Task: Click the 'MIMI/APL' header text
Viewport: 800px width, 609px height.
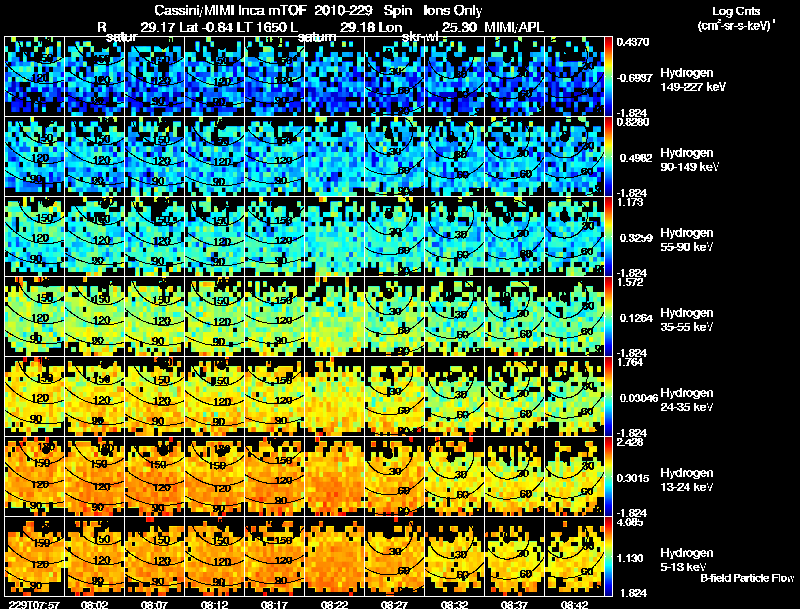Action: 514,27
